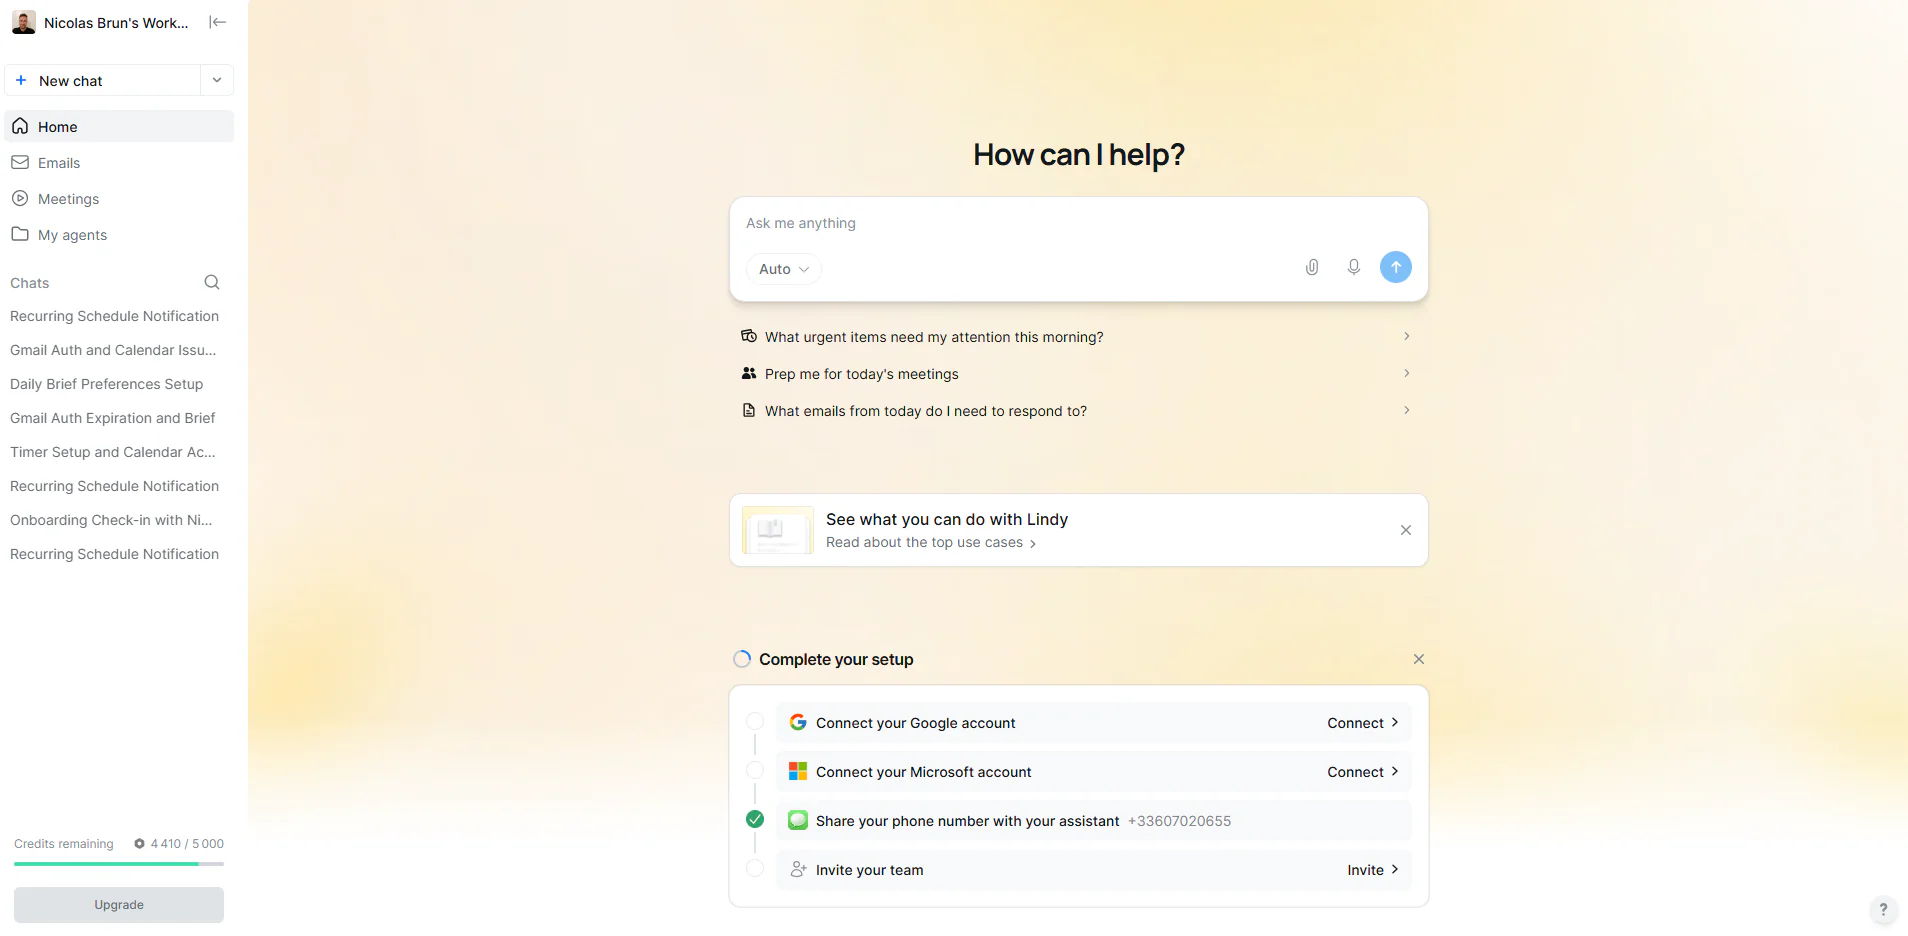
Task: Click chevron beside emails from today suggestion
Action: [1407, 410]
